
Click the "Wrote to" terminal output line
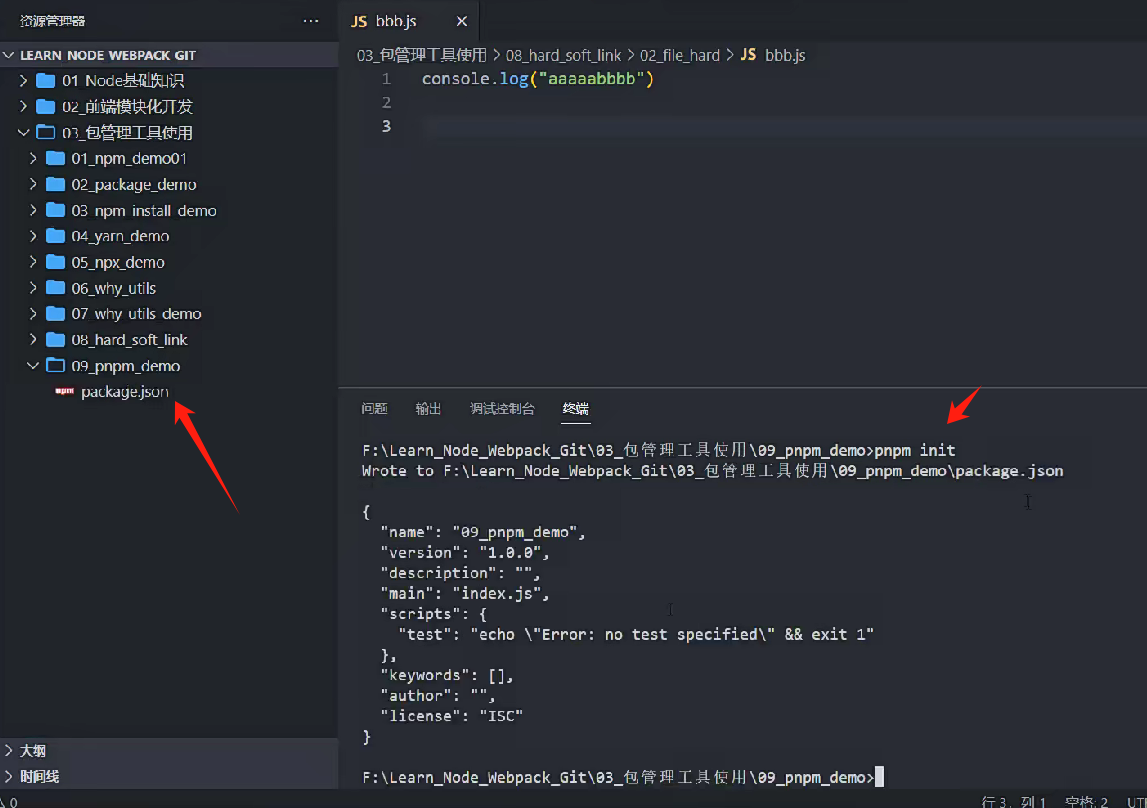coord(712,470)
